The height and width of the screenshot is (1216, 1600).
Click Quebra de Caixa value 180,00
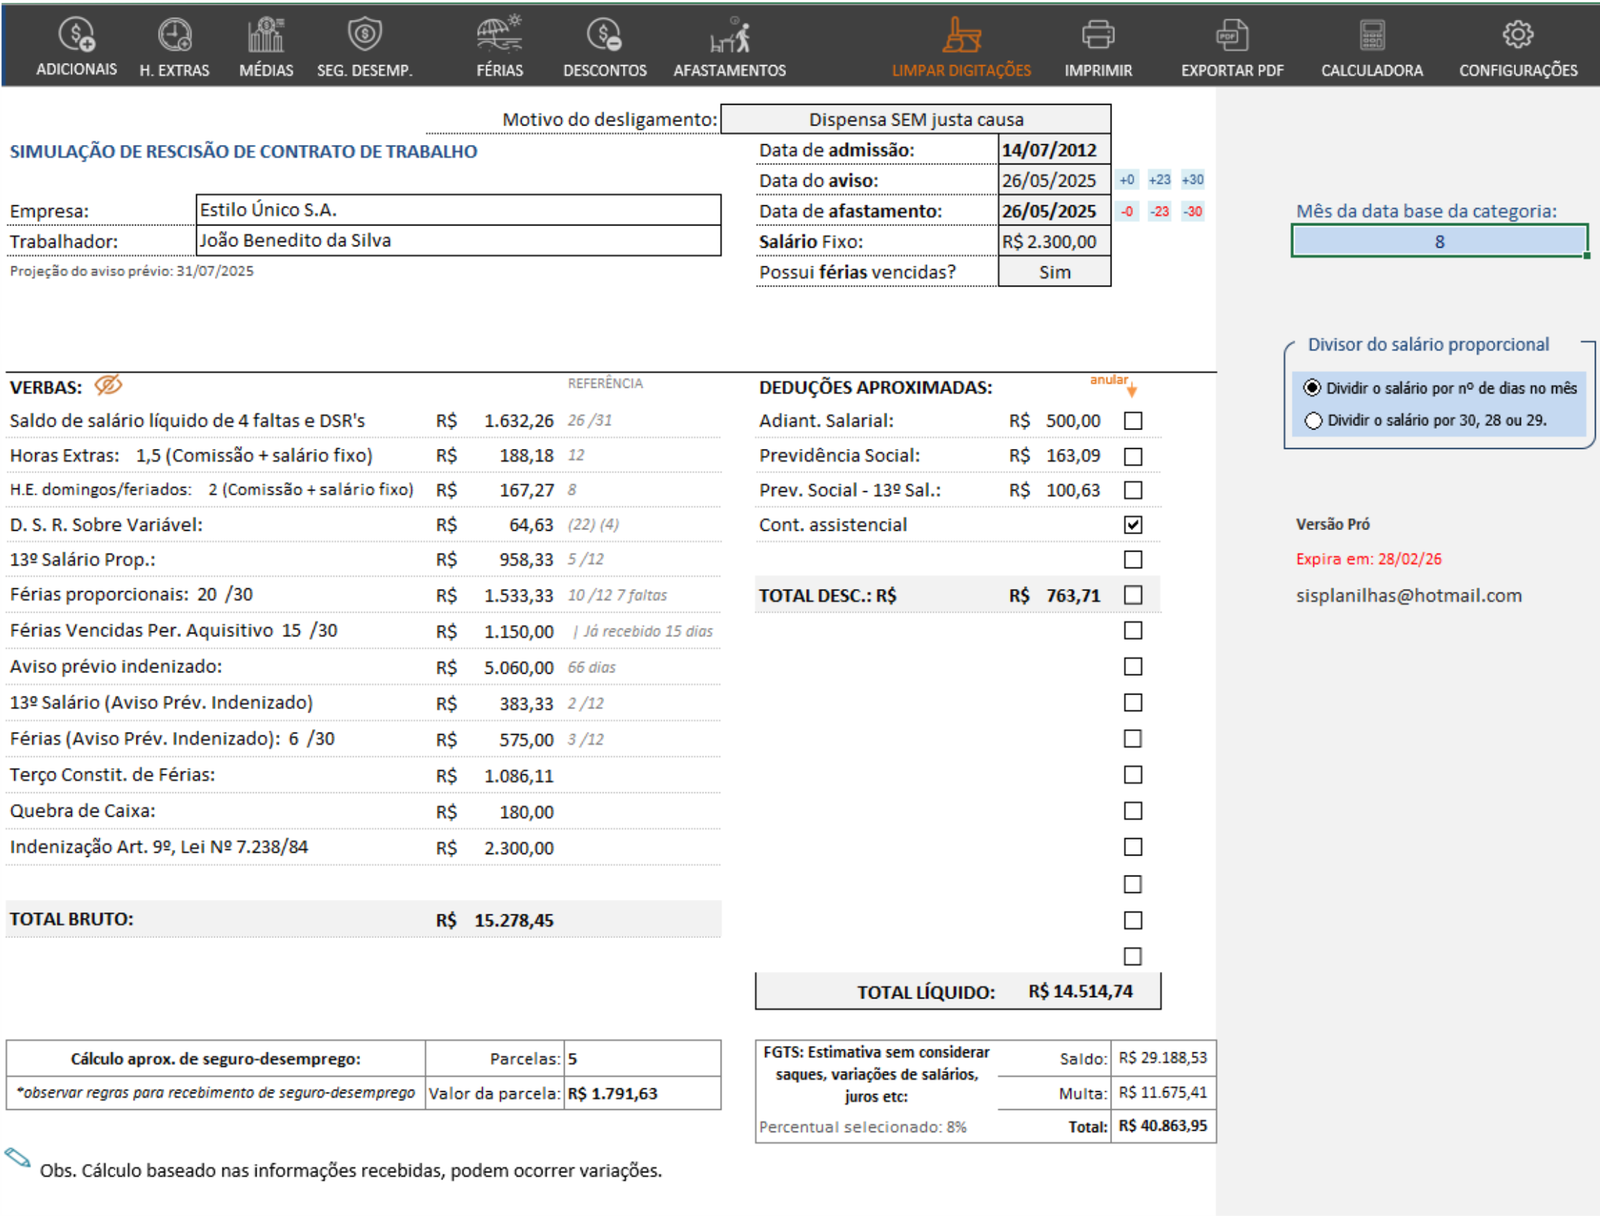click(527, 812)
